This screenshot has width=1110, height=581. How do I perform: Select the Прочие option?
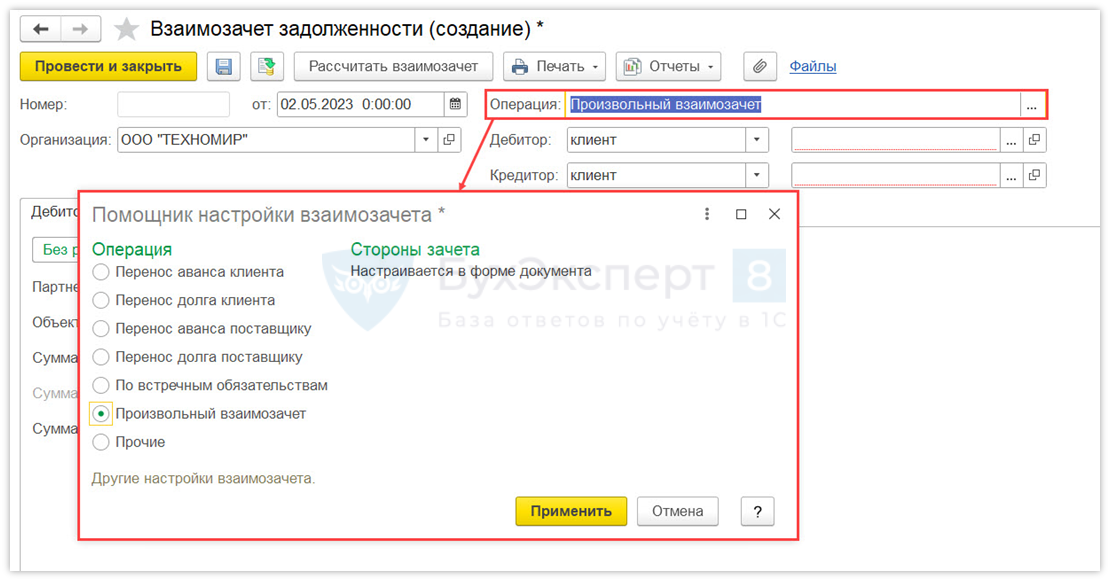tap(128, 442)
